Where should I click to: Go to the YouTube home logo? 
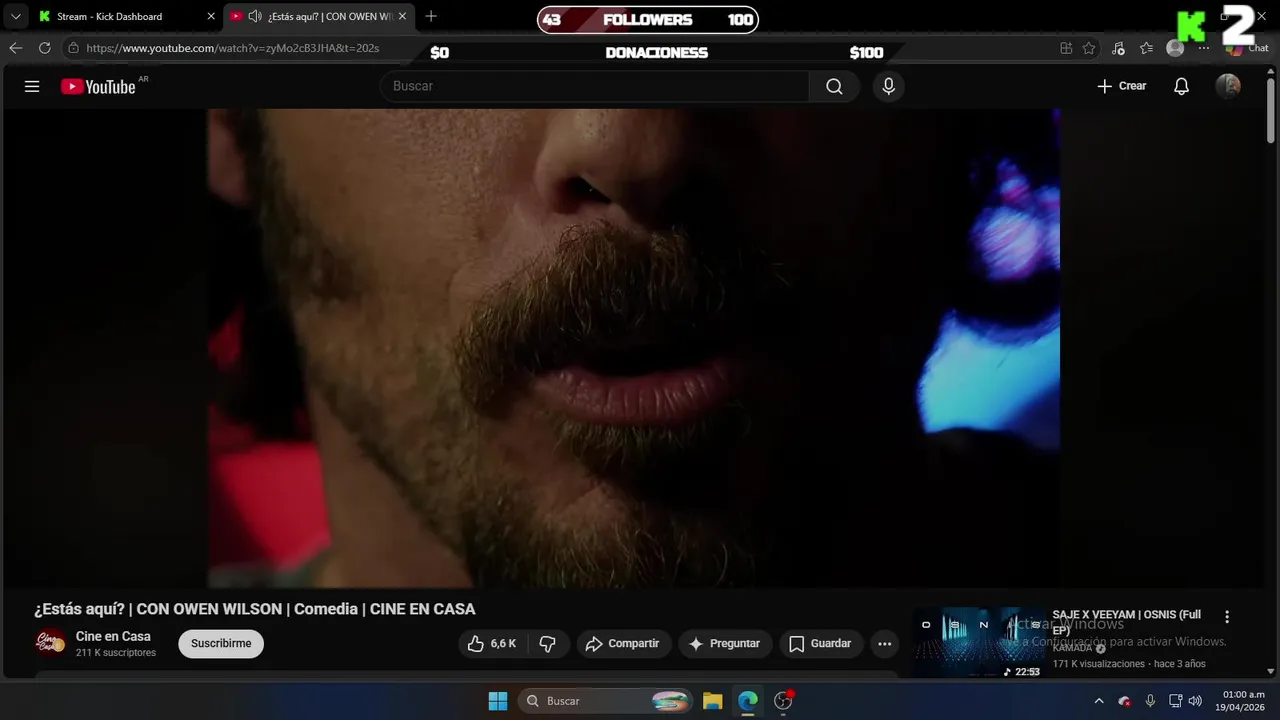[x=98, y=86]
